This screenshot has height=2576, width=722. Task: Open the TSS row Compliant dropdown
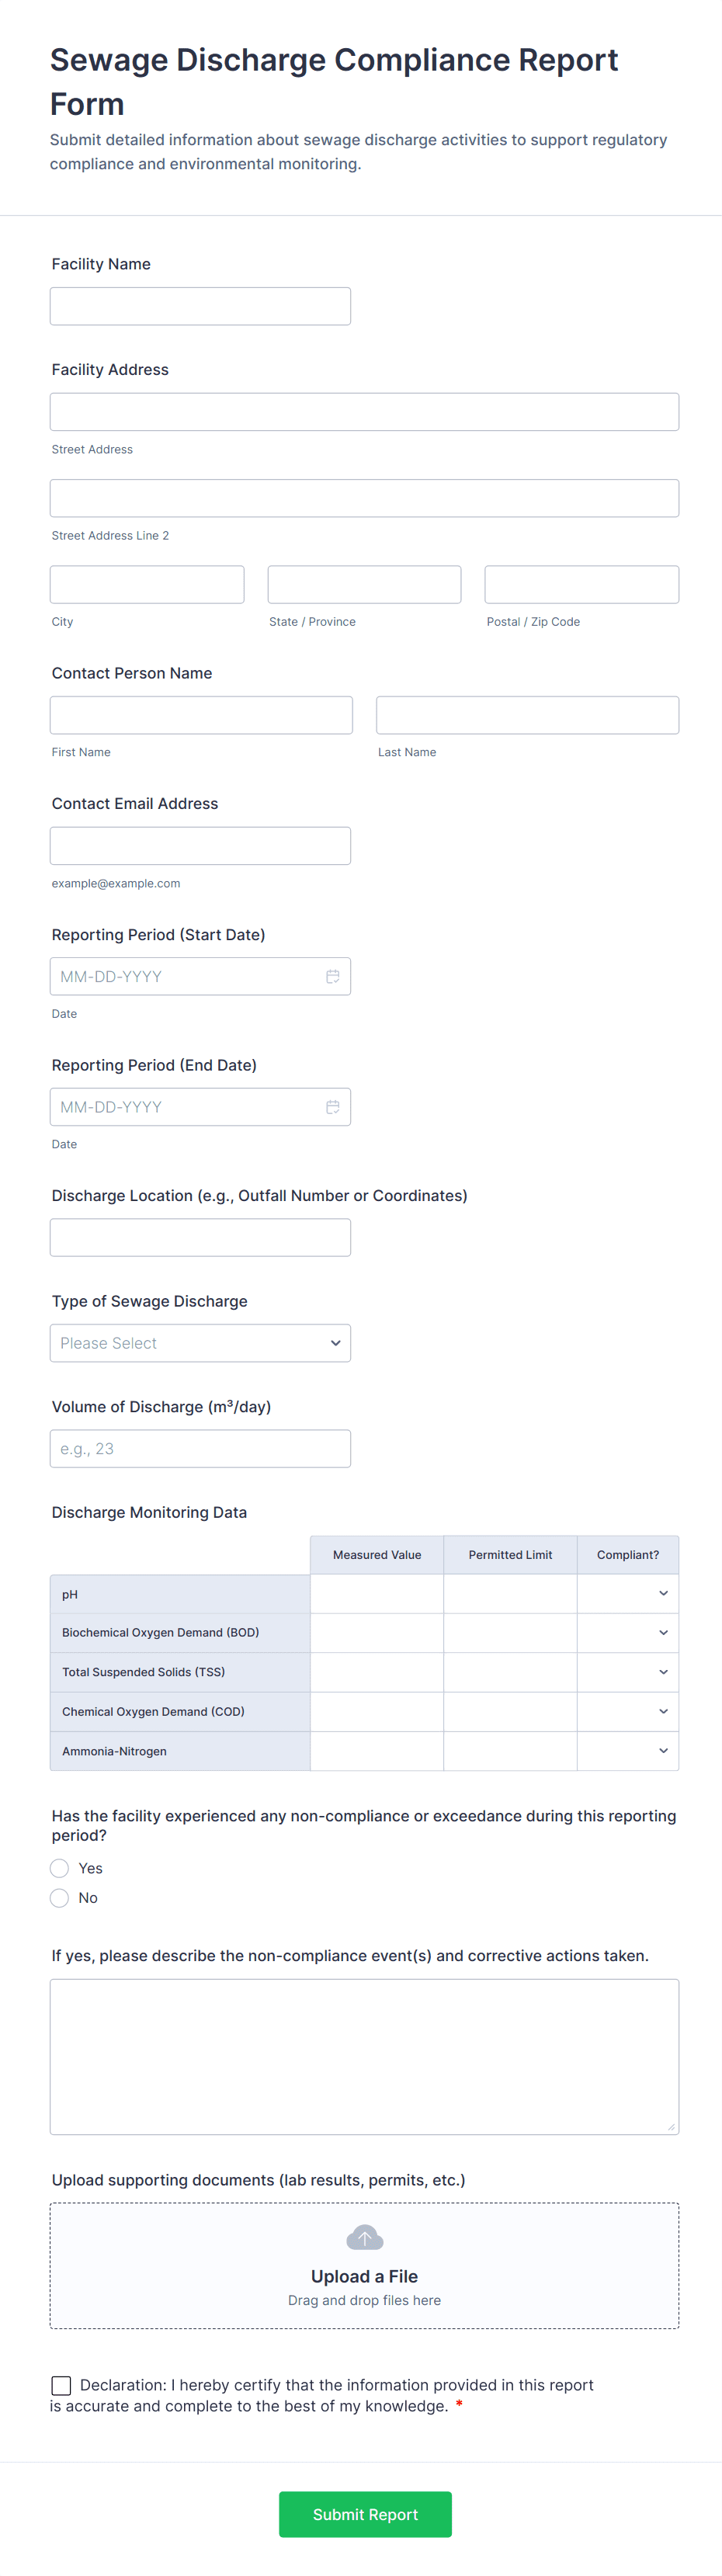[x=628, y=1672]
